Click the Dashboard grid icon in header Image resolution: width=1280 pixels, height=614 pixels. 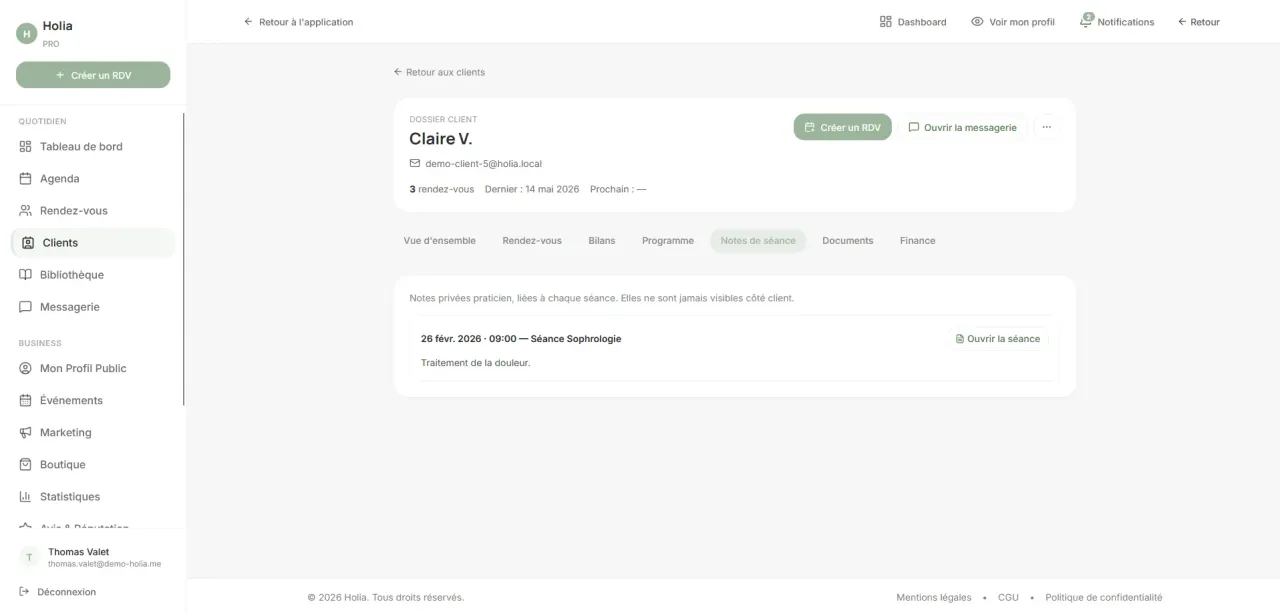point(886,22)
